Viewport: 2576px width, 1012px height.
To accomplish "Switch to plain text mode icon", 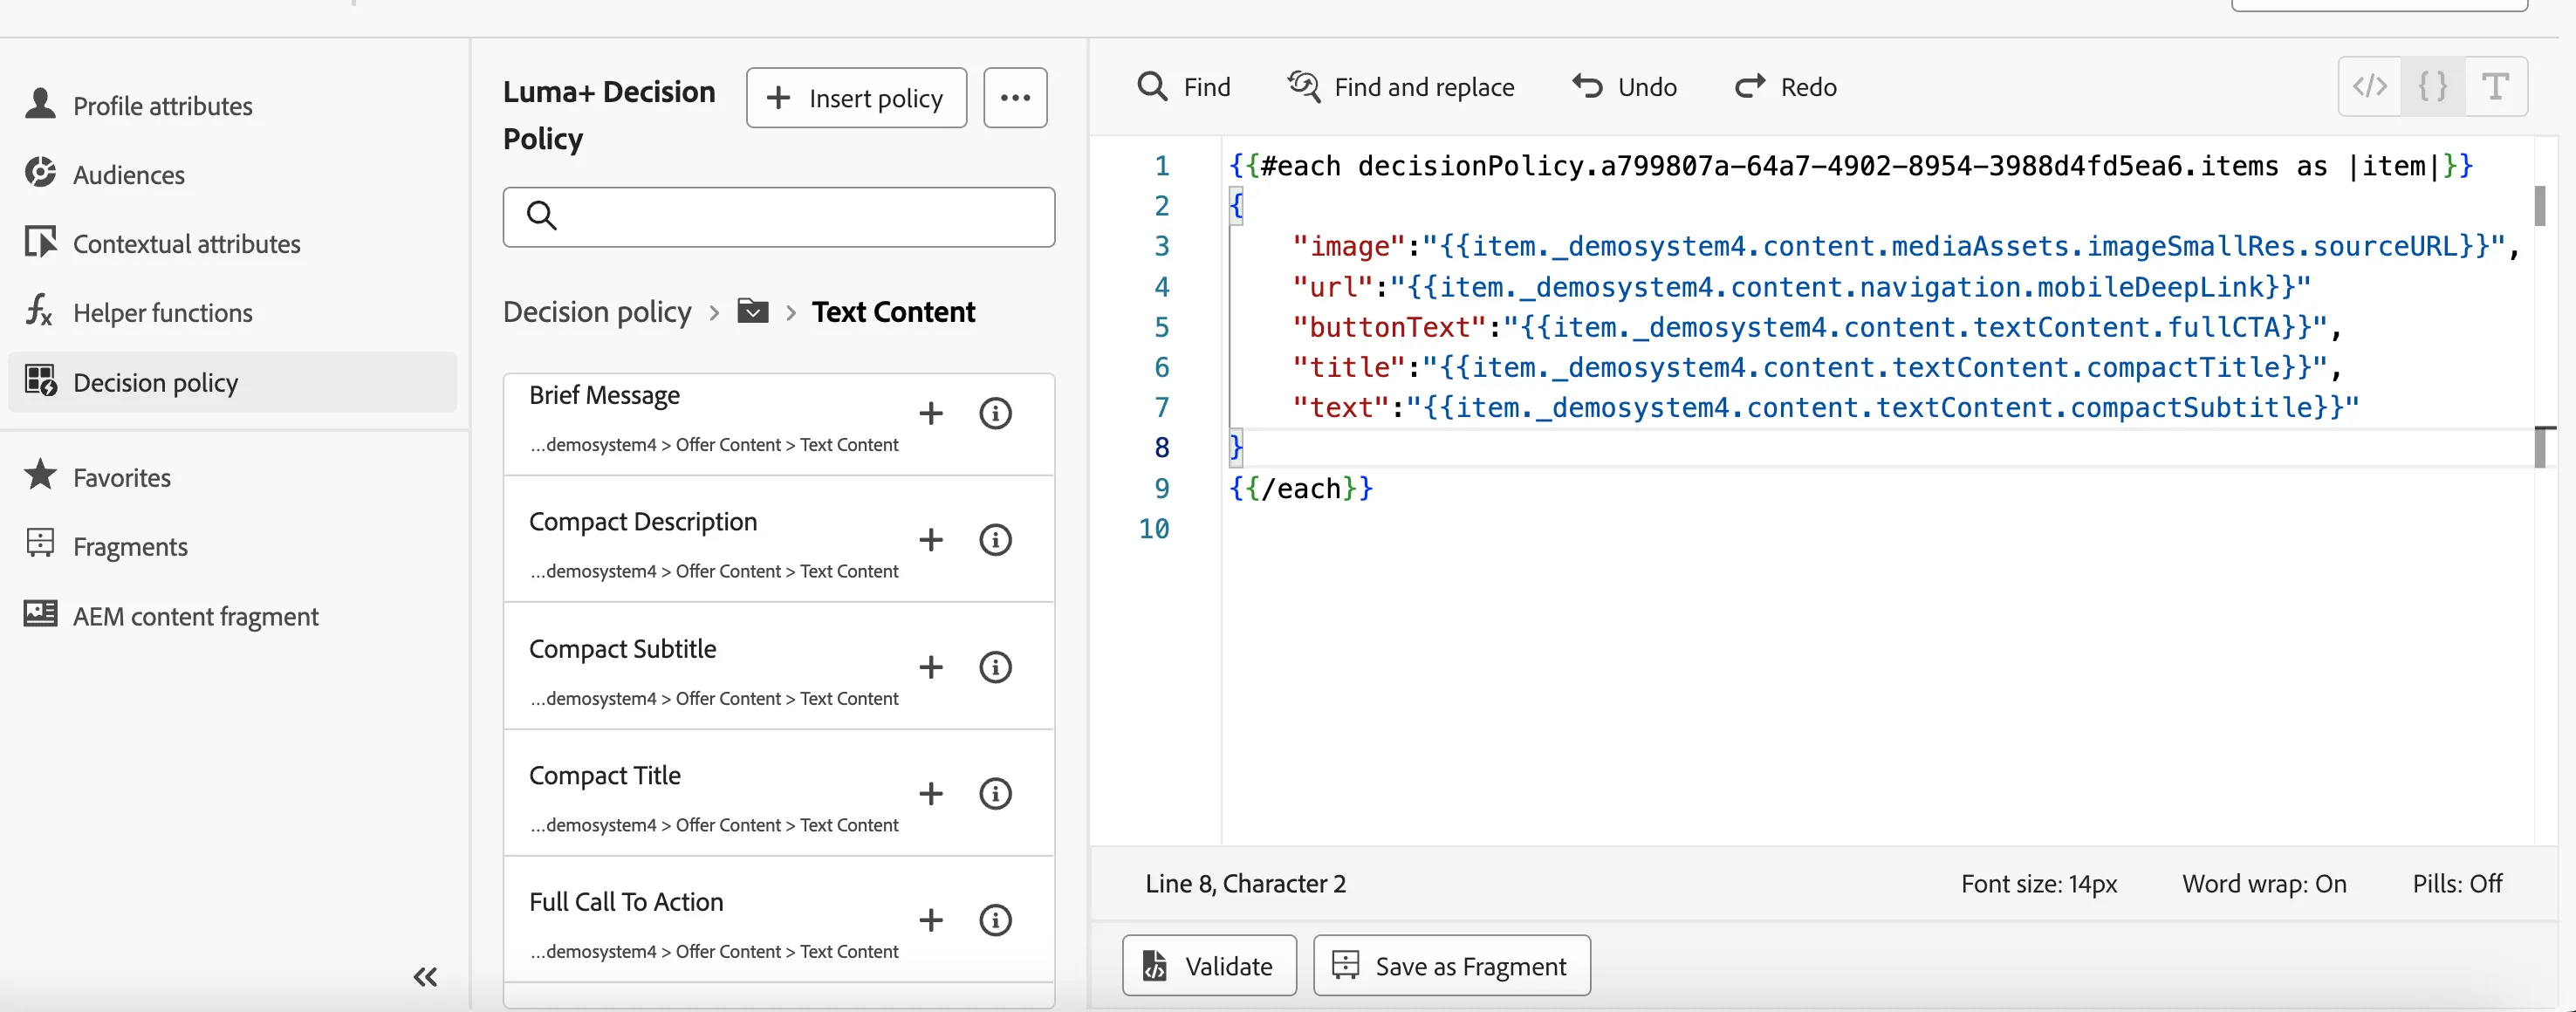I will (x=2496, y=87).
